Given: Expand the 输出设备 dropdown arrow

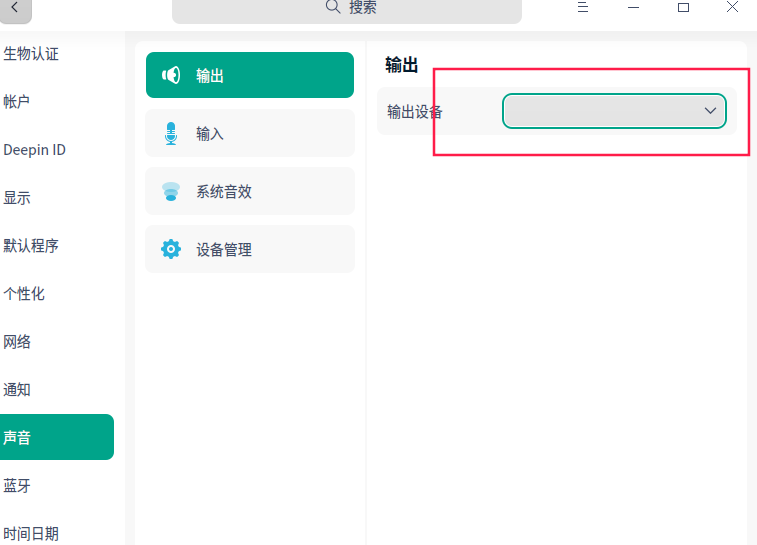Looking at the screenshot, I should point(710,111).
